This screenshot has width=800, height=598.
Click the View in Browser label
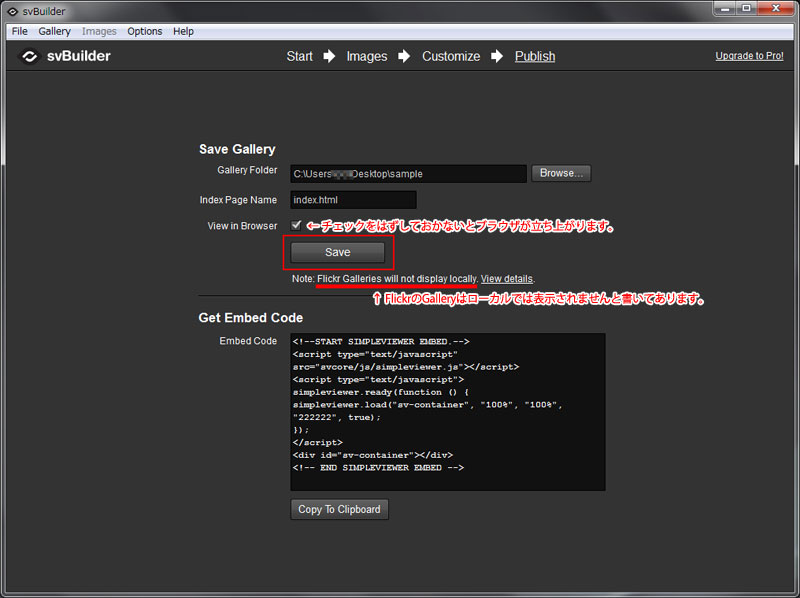pyautogui.click(x=242, y=226)
